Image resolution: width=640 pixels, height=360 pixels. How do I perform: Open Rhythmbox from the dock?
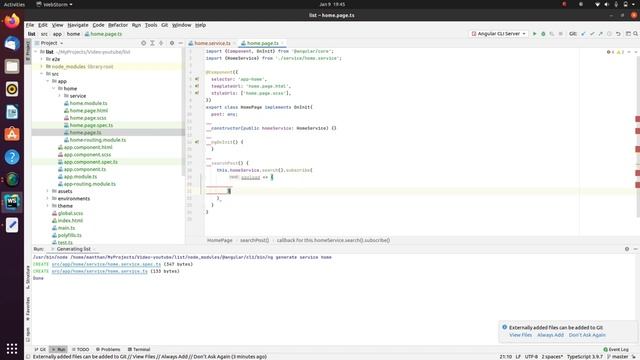pyautogui.click(x=12, y=89)
